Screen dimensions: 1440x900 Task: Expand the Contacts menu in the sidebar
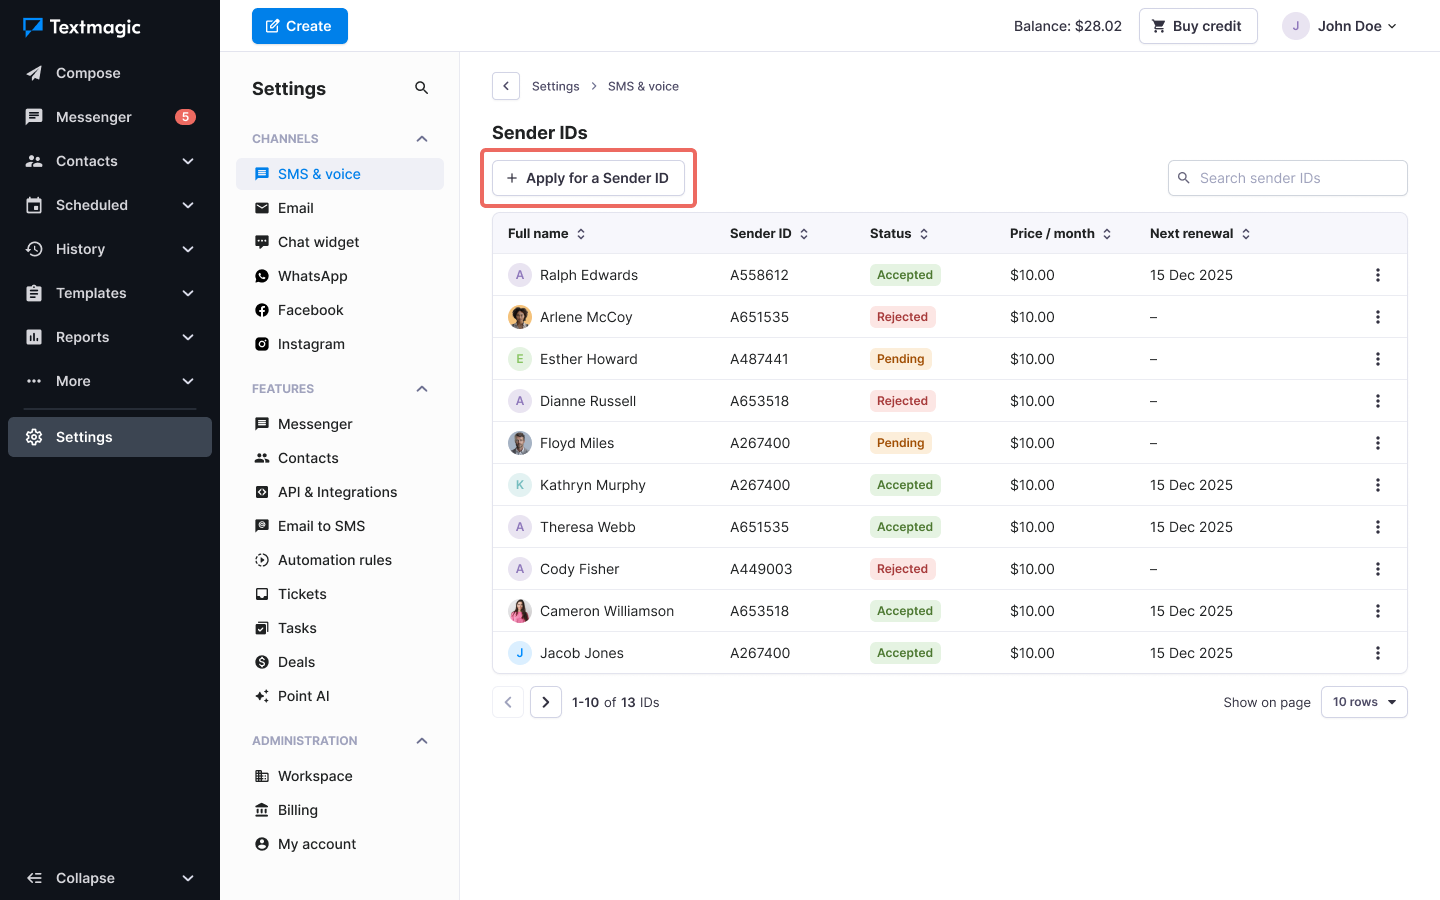[x=188, y=161]
